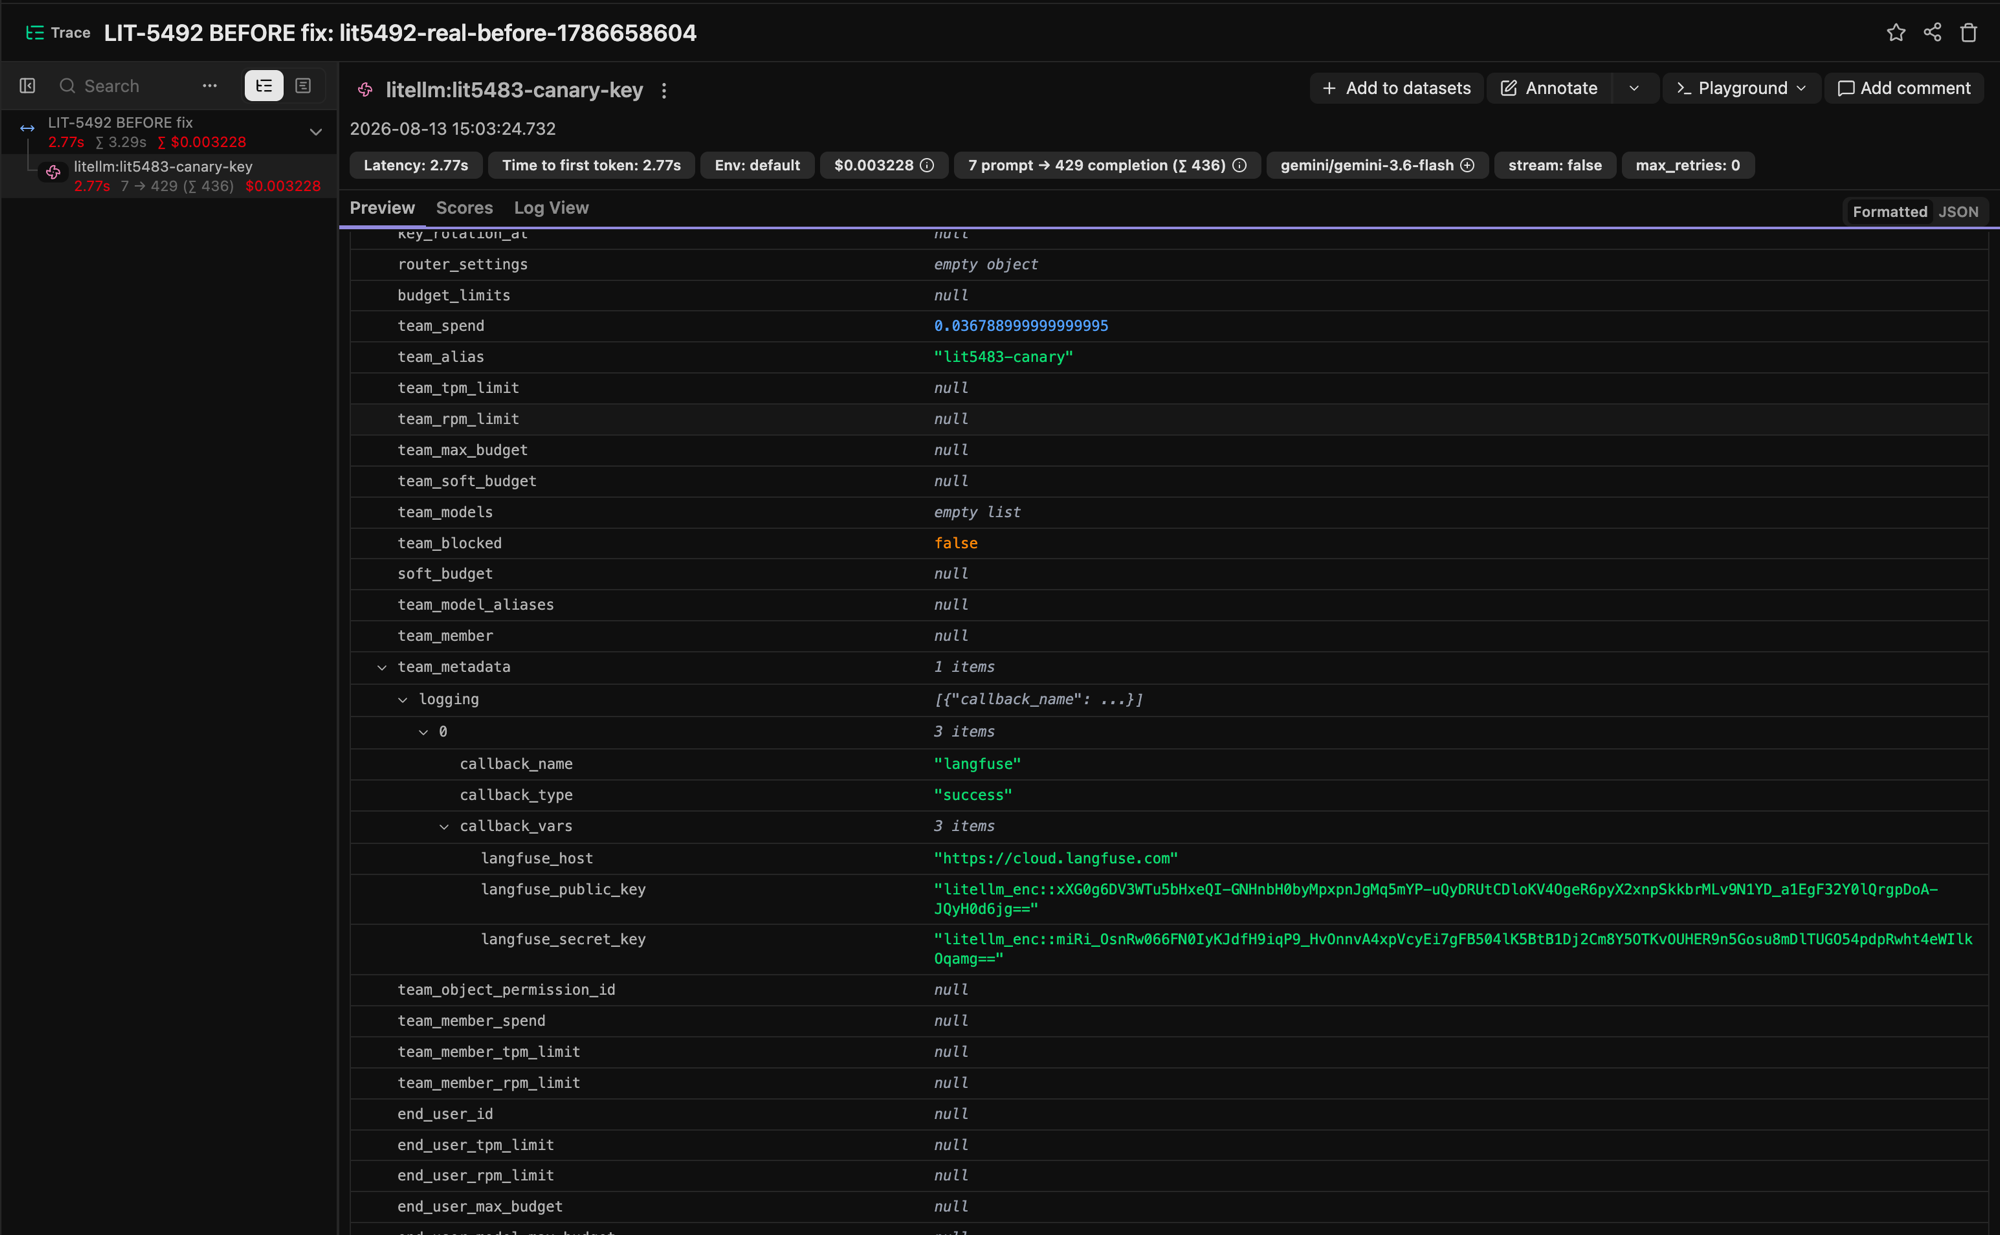
Task: Click the team_alias value "lit5483-canary"
Action: (1003, 357)
